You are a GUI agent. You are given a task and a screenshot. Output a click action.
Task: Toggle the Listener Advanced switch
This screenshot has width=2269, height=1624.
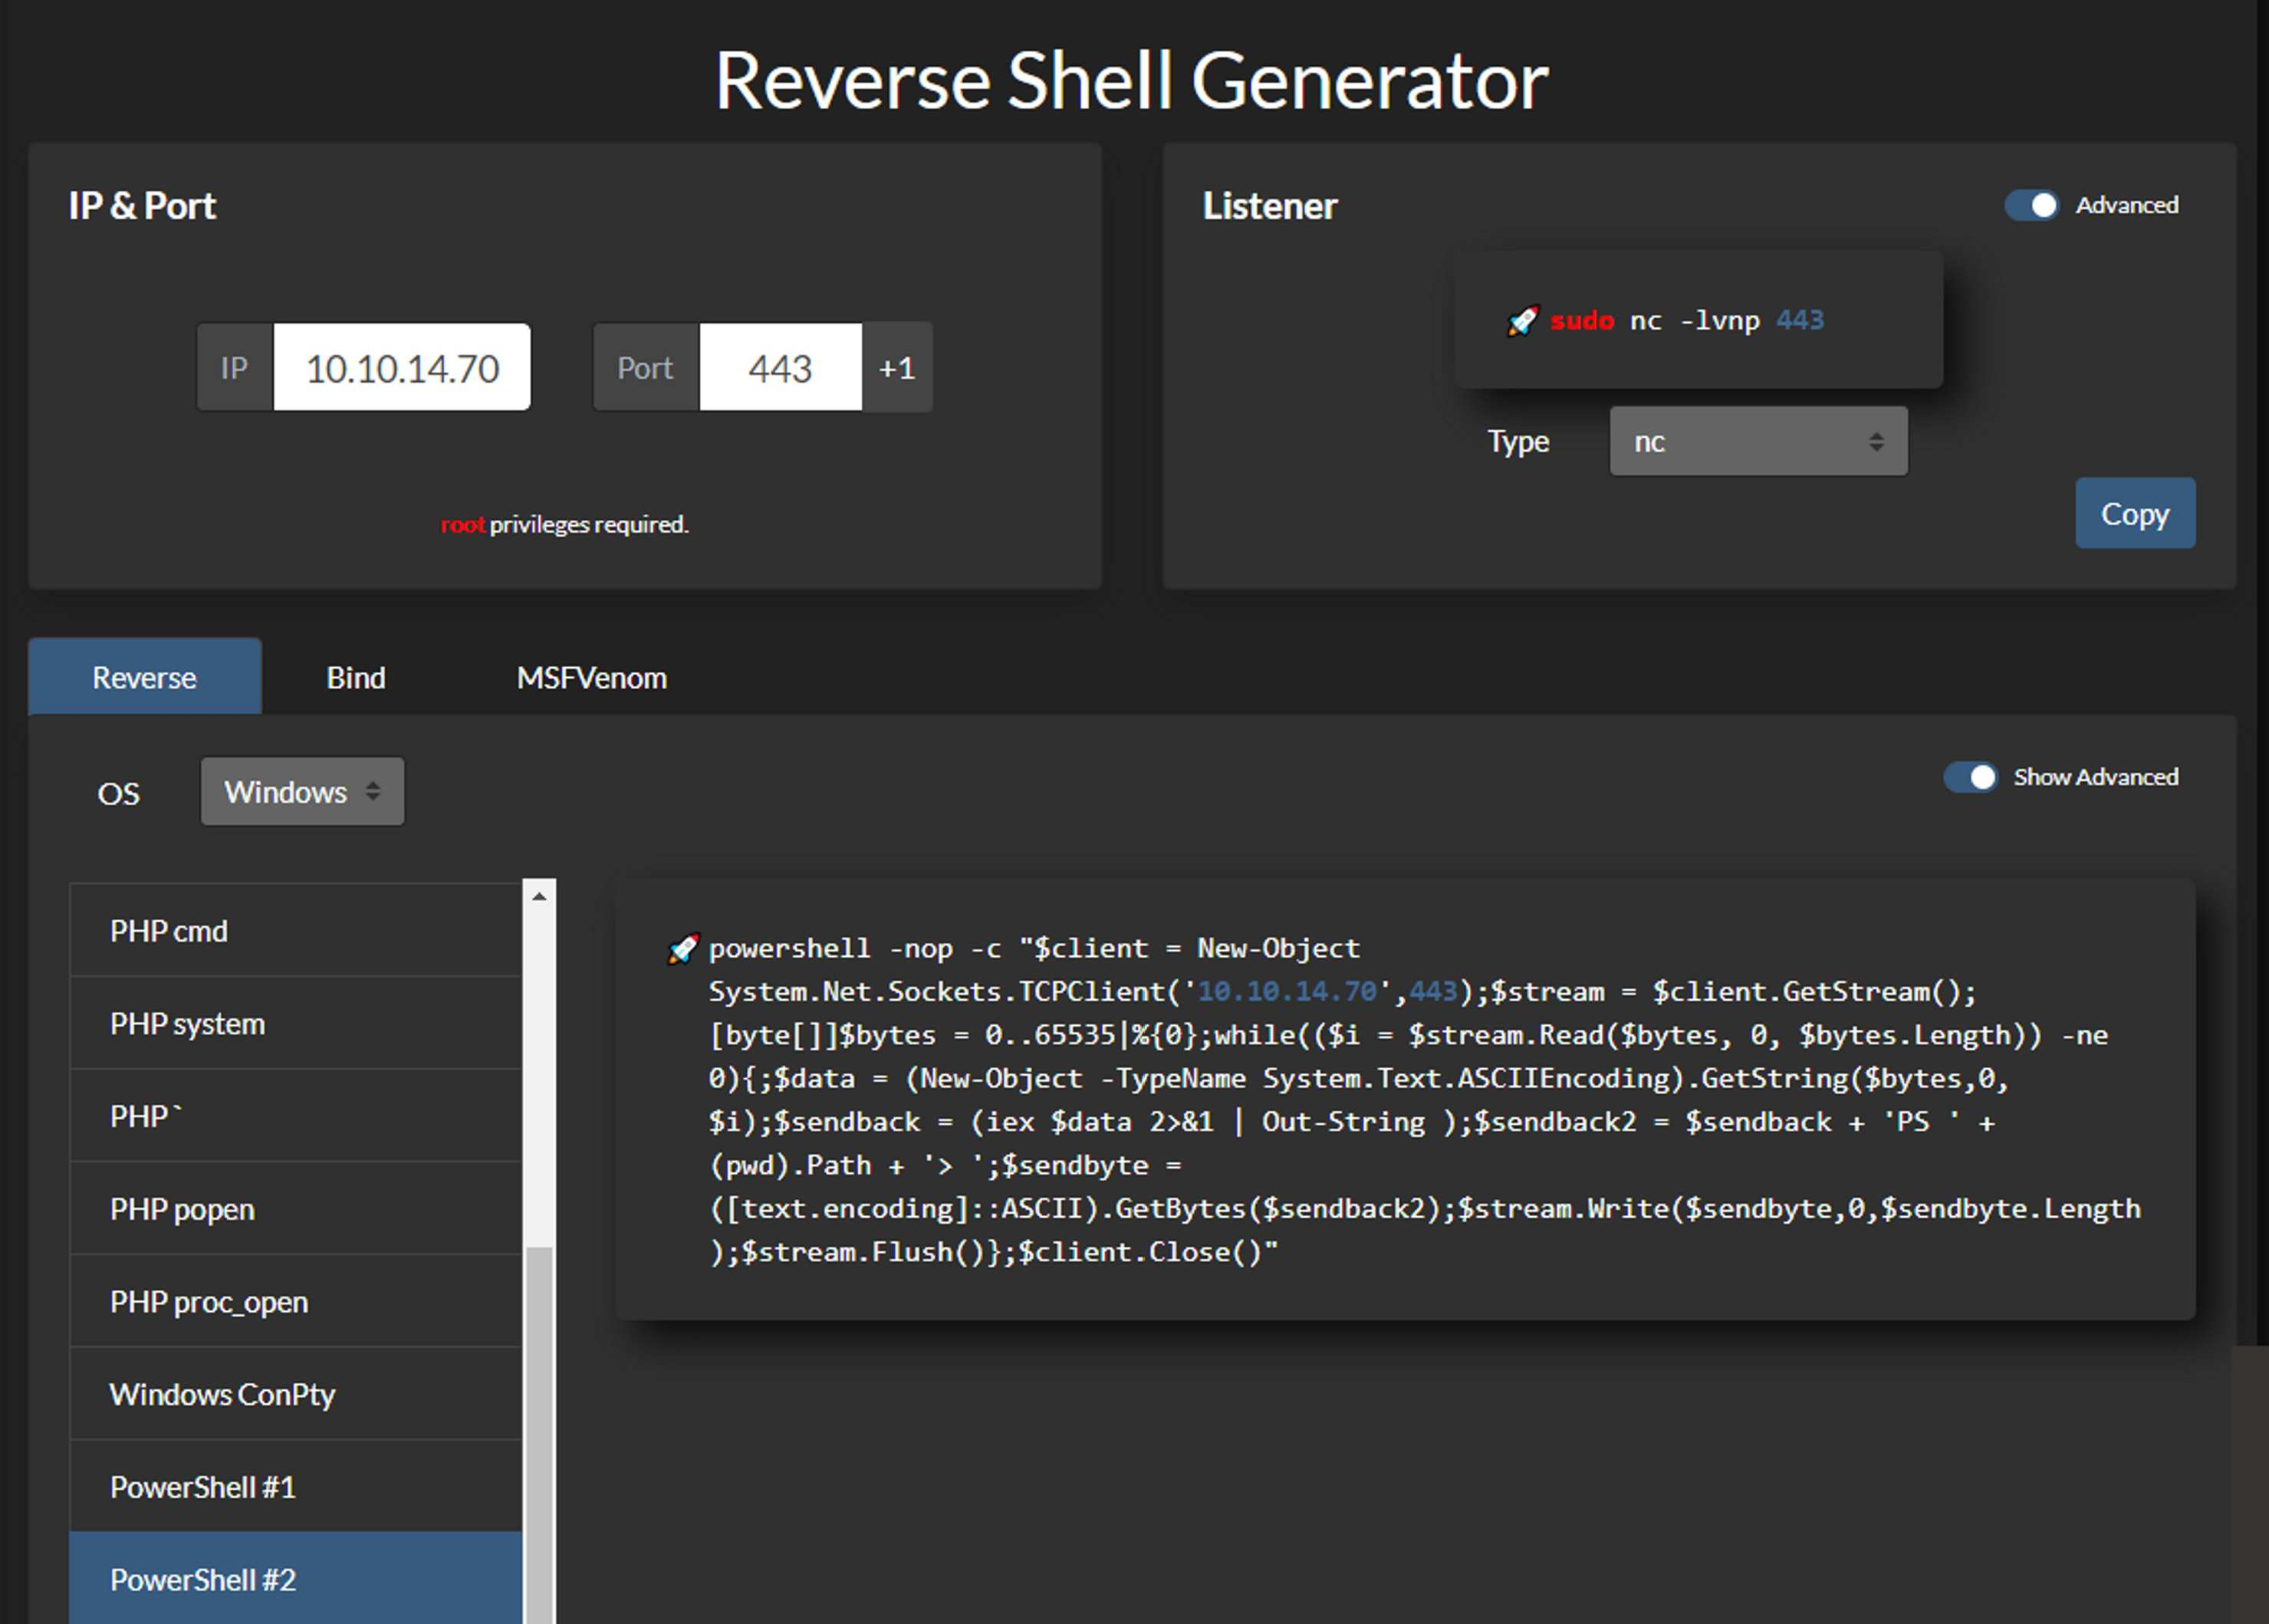point(2031,205)
